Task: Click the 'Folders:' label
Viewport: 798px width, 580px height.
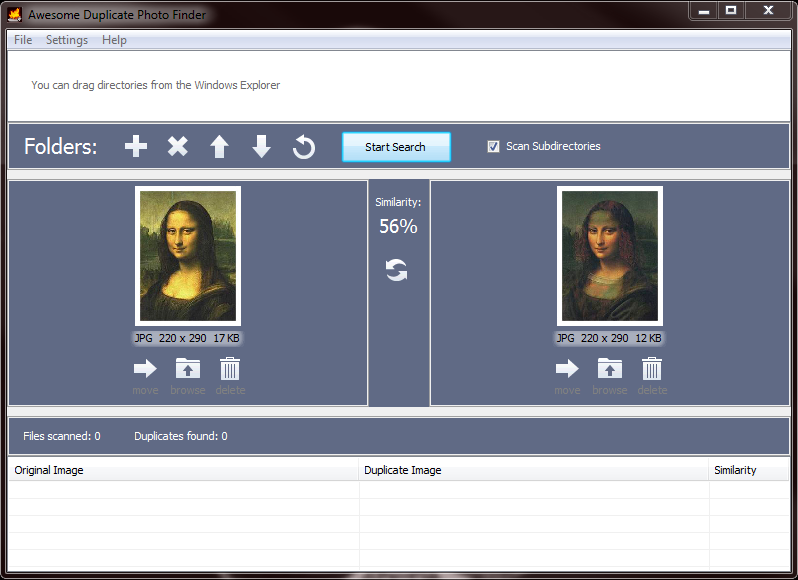Action: [61, 147]
